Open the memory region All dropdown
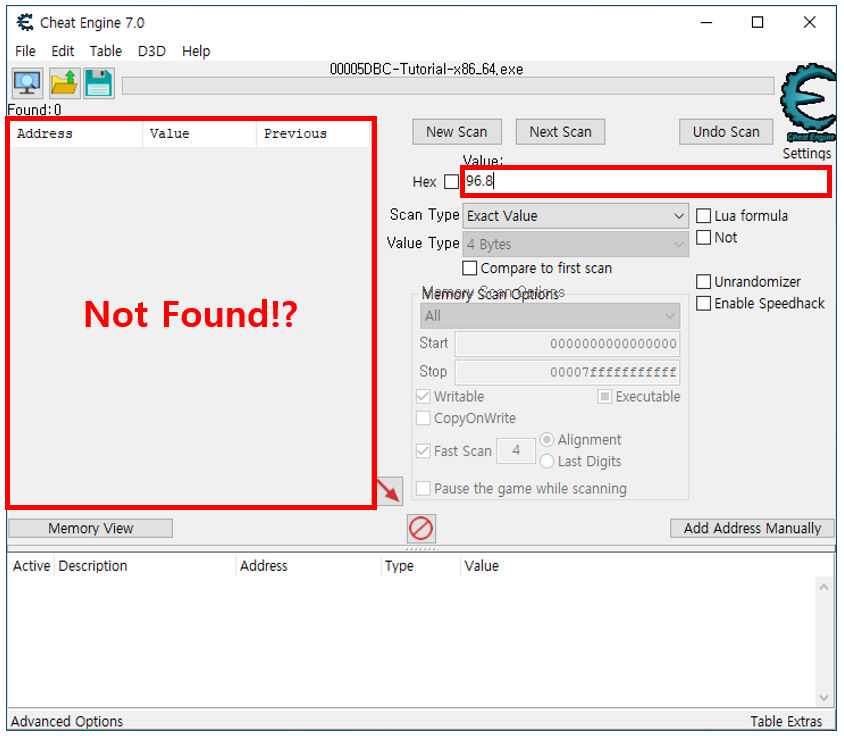 (550, 316)
